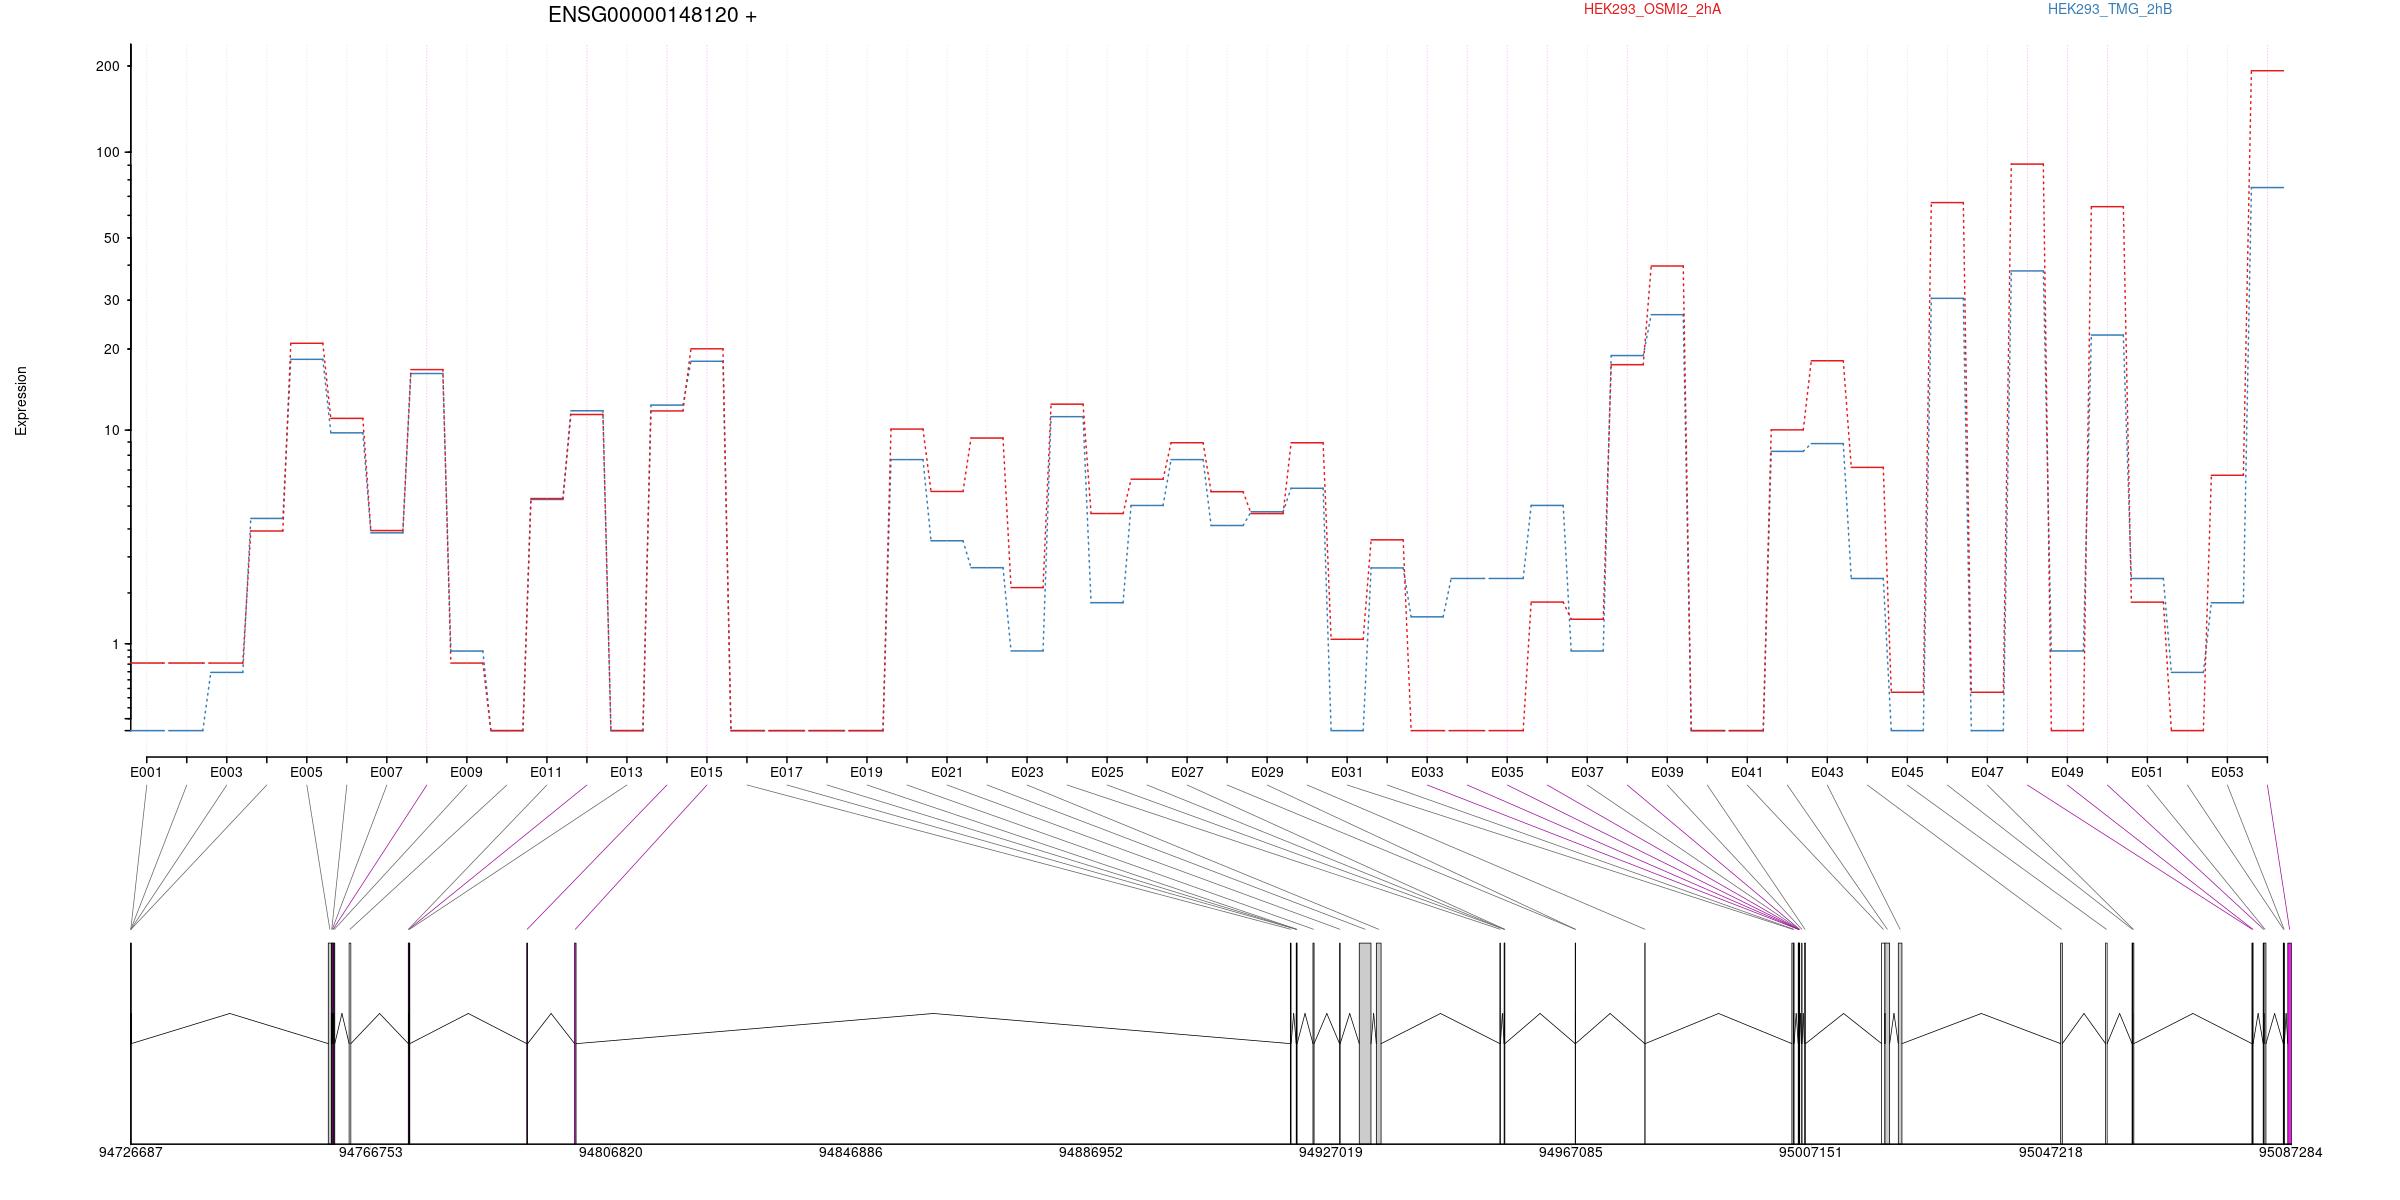Click the y-axis tick value 1
This screenshot has height=1200, width=2400.
point(115,644)
